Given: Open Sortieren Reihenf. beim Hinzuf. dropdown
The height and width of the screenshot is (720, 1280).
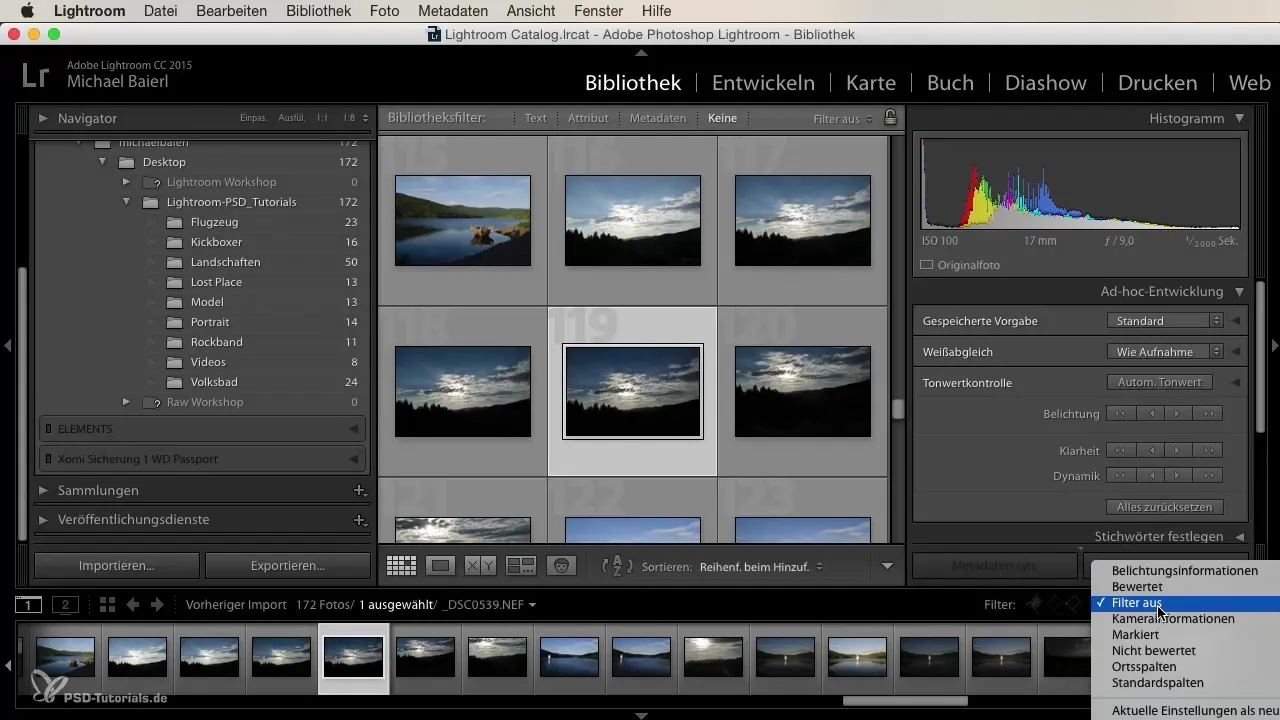Looking at the screenshot, I should coord(761,566).
